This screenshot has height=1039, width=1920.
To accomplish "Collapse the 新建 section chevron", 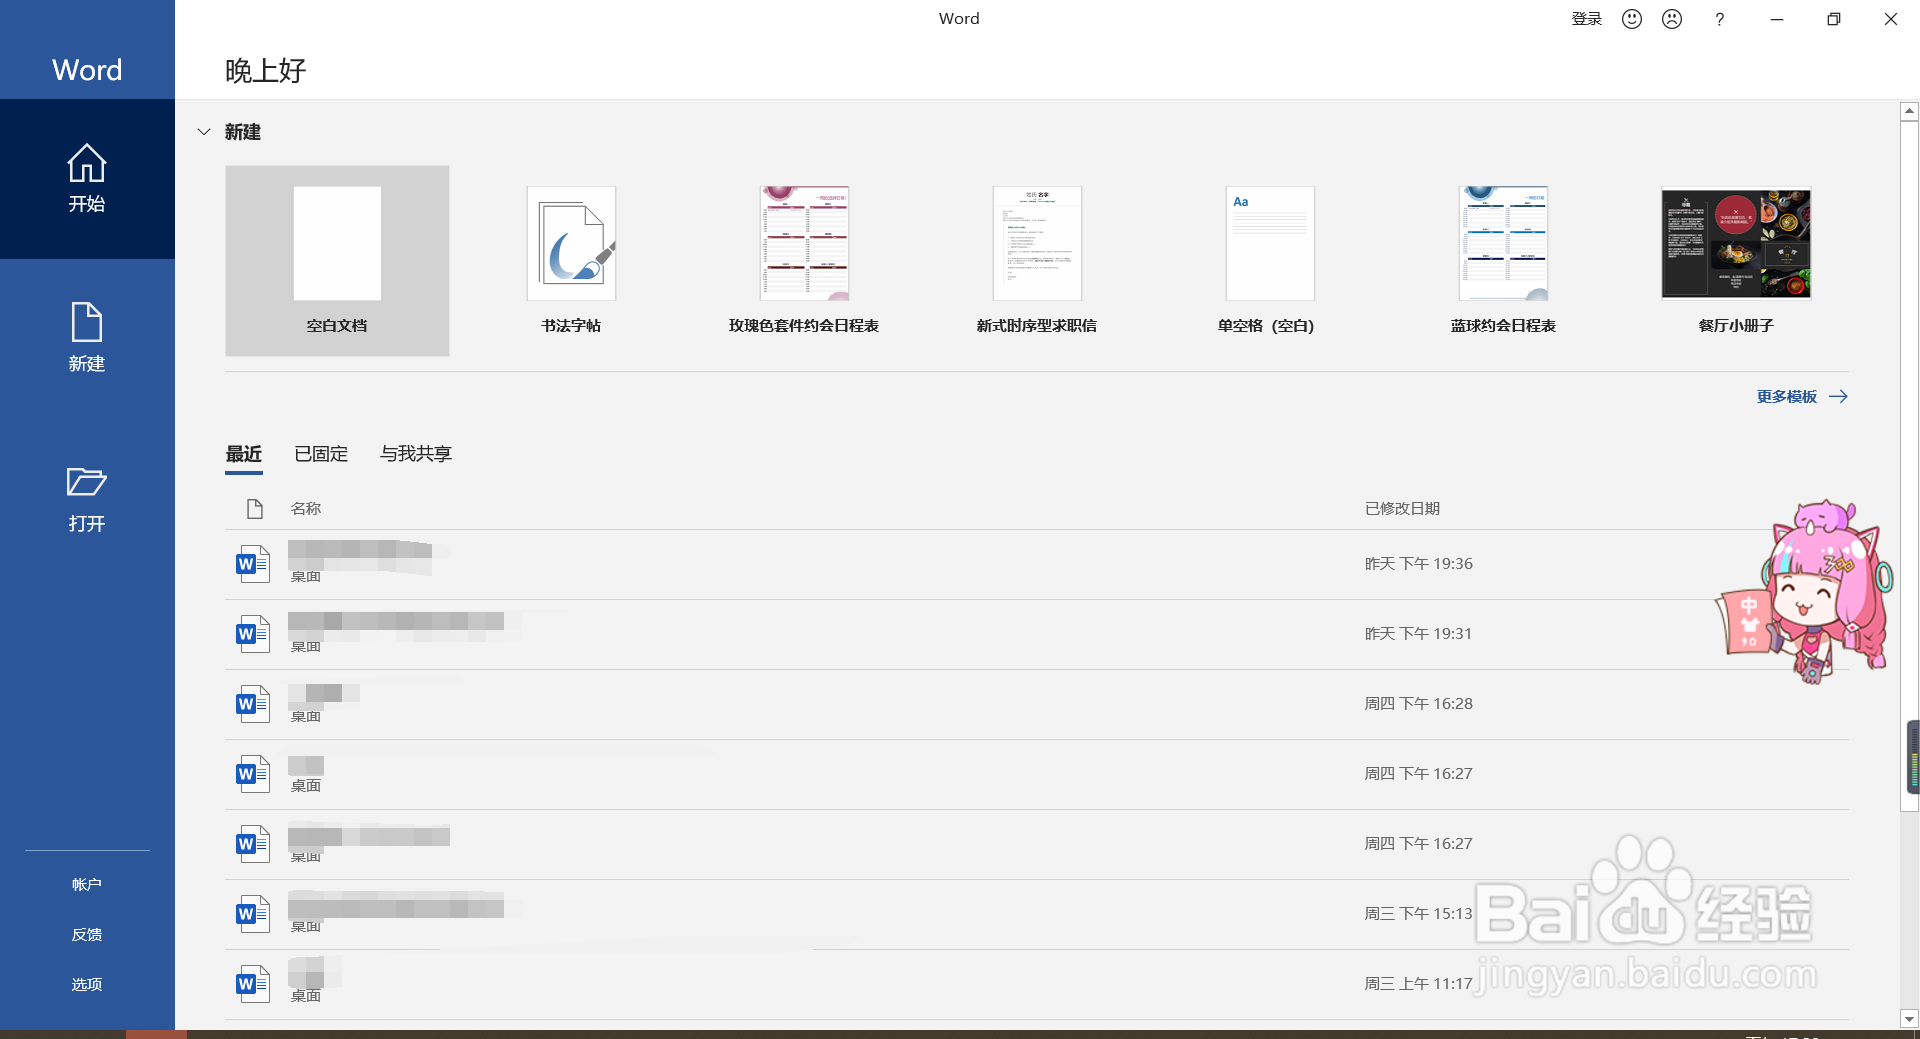I will pyautogui.click(x=204, y=132).
